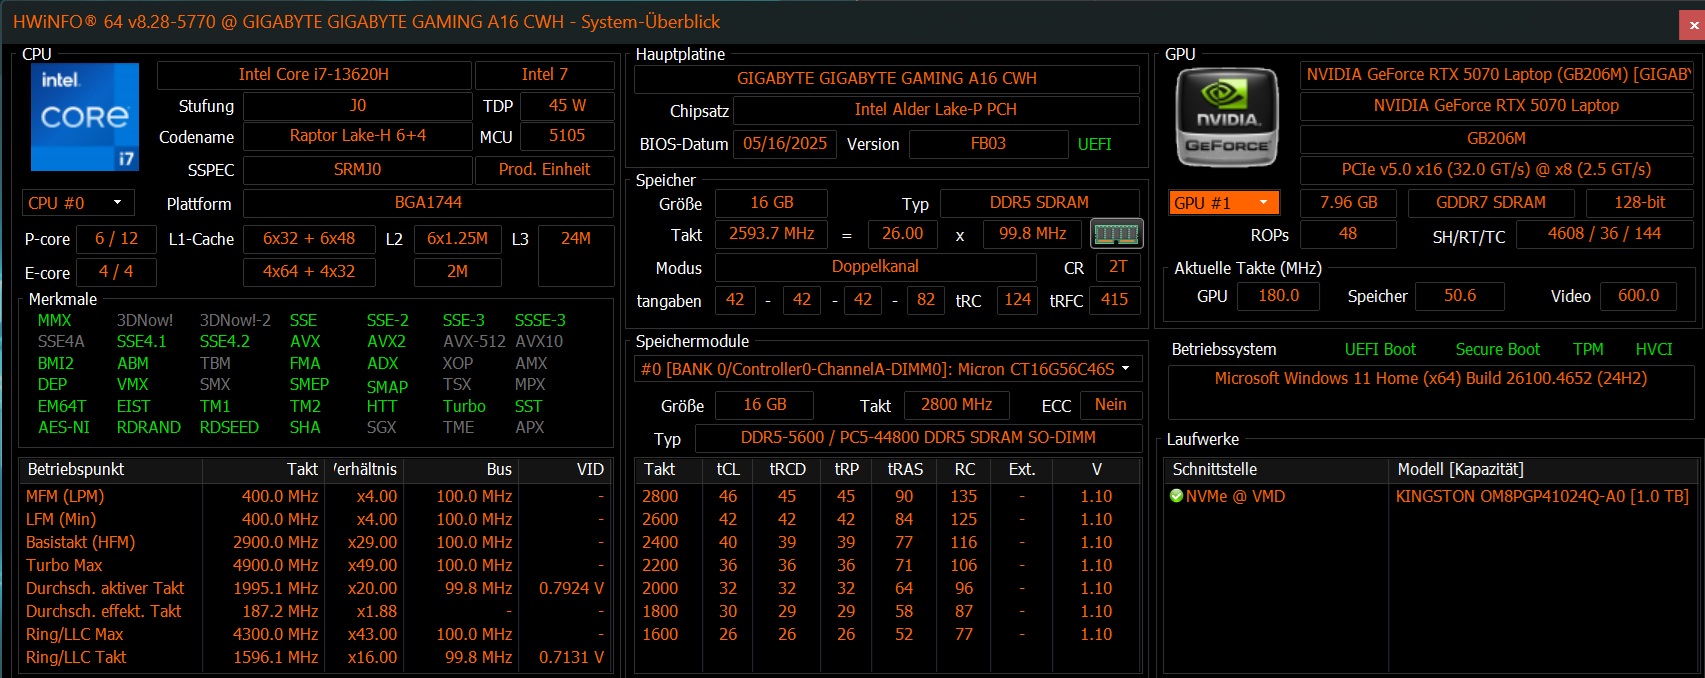Click the memory clock 2593.7 MHz

771,234
